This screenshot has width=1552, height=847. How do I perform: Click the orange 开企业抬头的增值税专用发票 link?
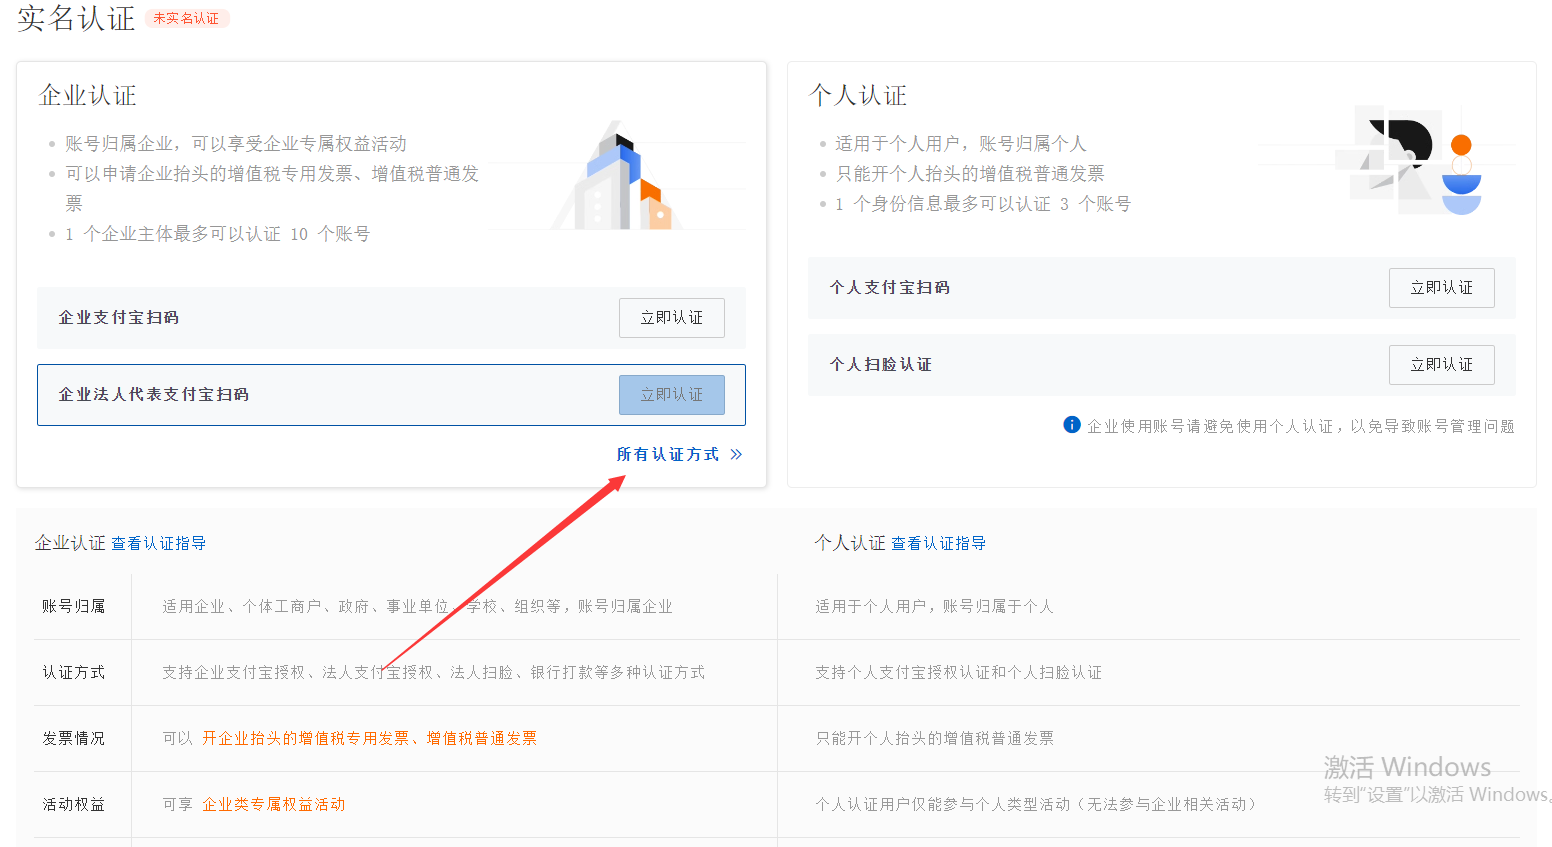tap(305, 738)
